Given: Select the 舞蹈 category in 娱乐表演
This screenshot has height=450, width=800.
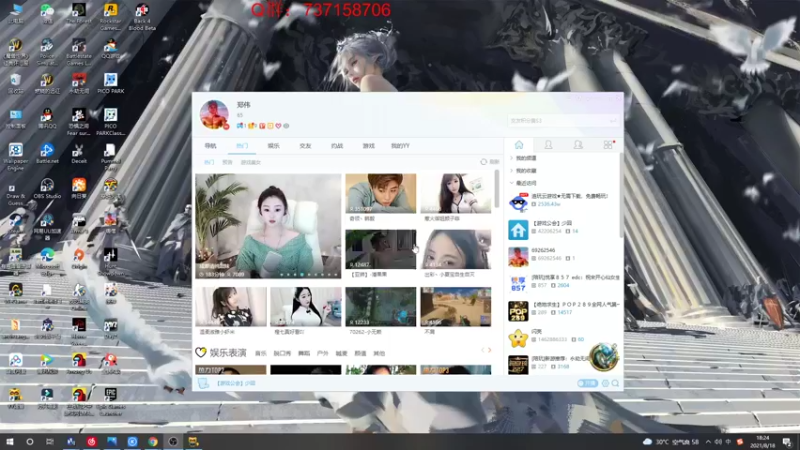Looking at the screenshot, I should [304, 353].
